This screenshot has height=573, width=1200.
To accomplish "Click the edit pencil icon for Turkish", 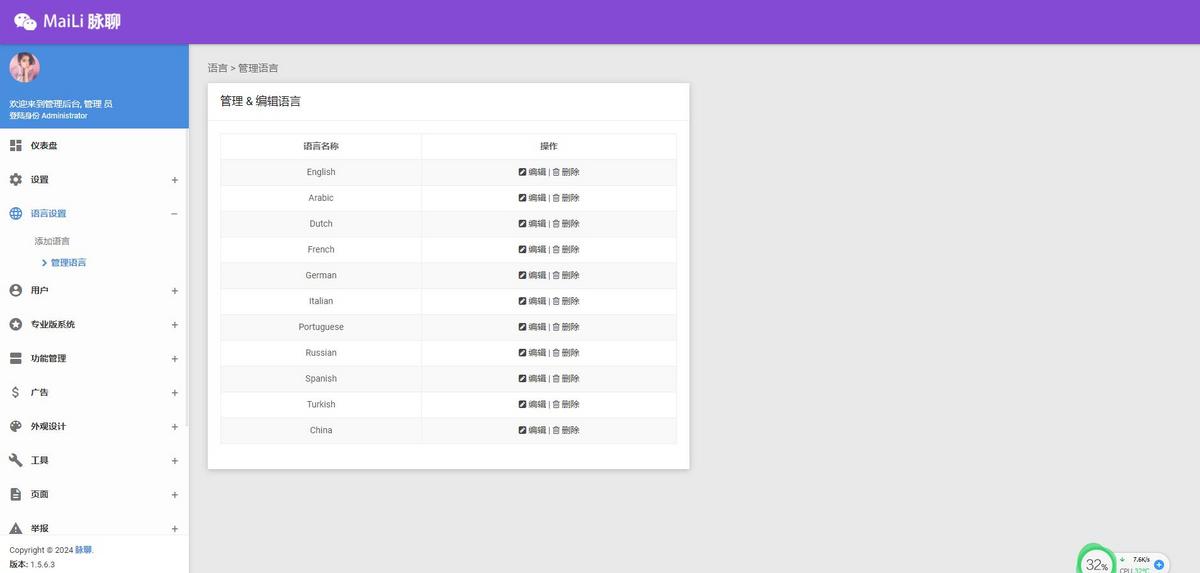I will pos(522,405).
